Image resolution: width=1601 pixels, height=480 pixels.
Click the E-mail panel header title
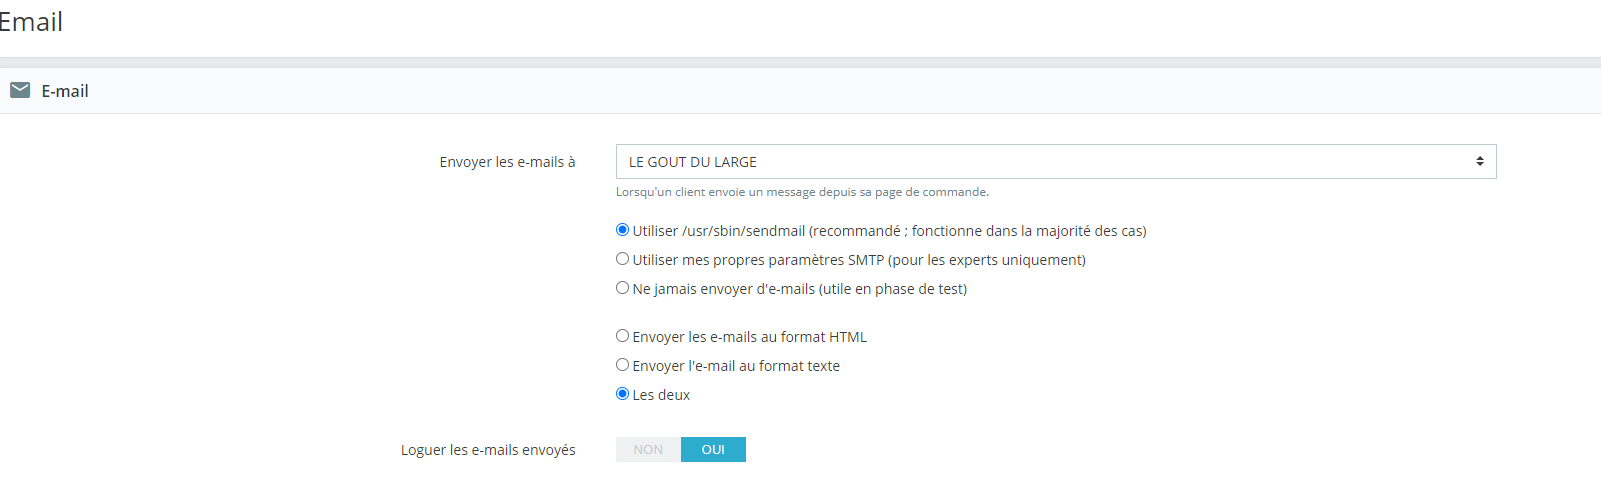pyautogui.click(x=65, y=91)
